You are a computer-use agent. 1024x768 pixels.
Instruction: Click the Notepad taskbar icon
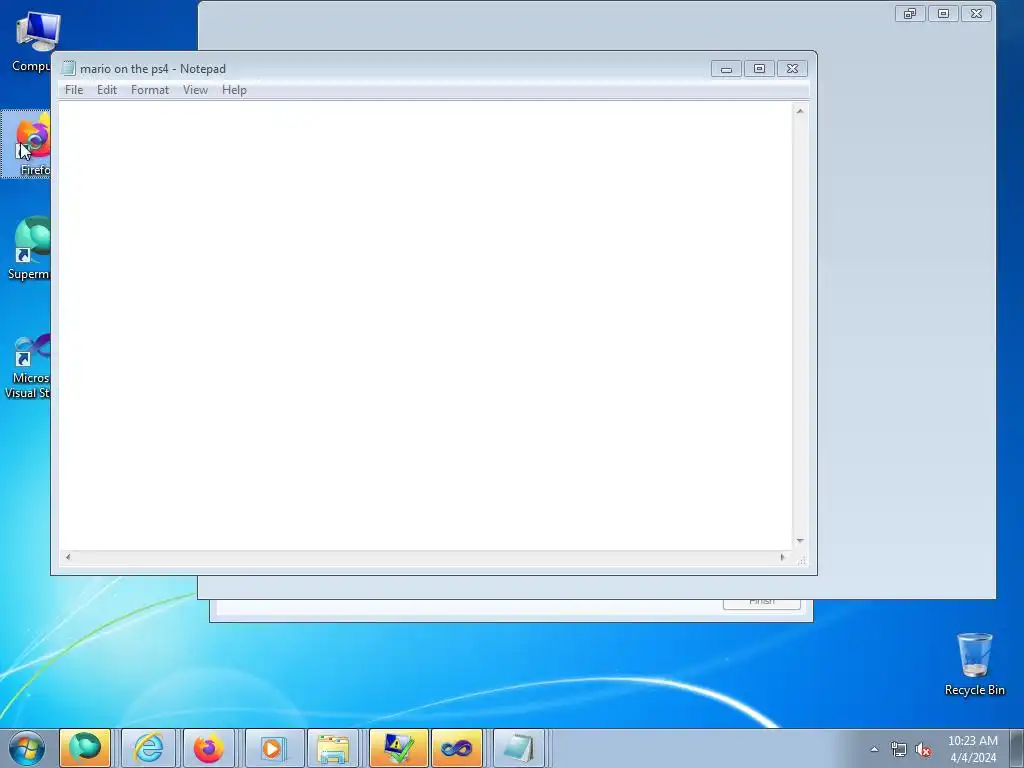click(519, 748)
